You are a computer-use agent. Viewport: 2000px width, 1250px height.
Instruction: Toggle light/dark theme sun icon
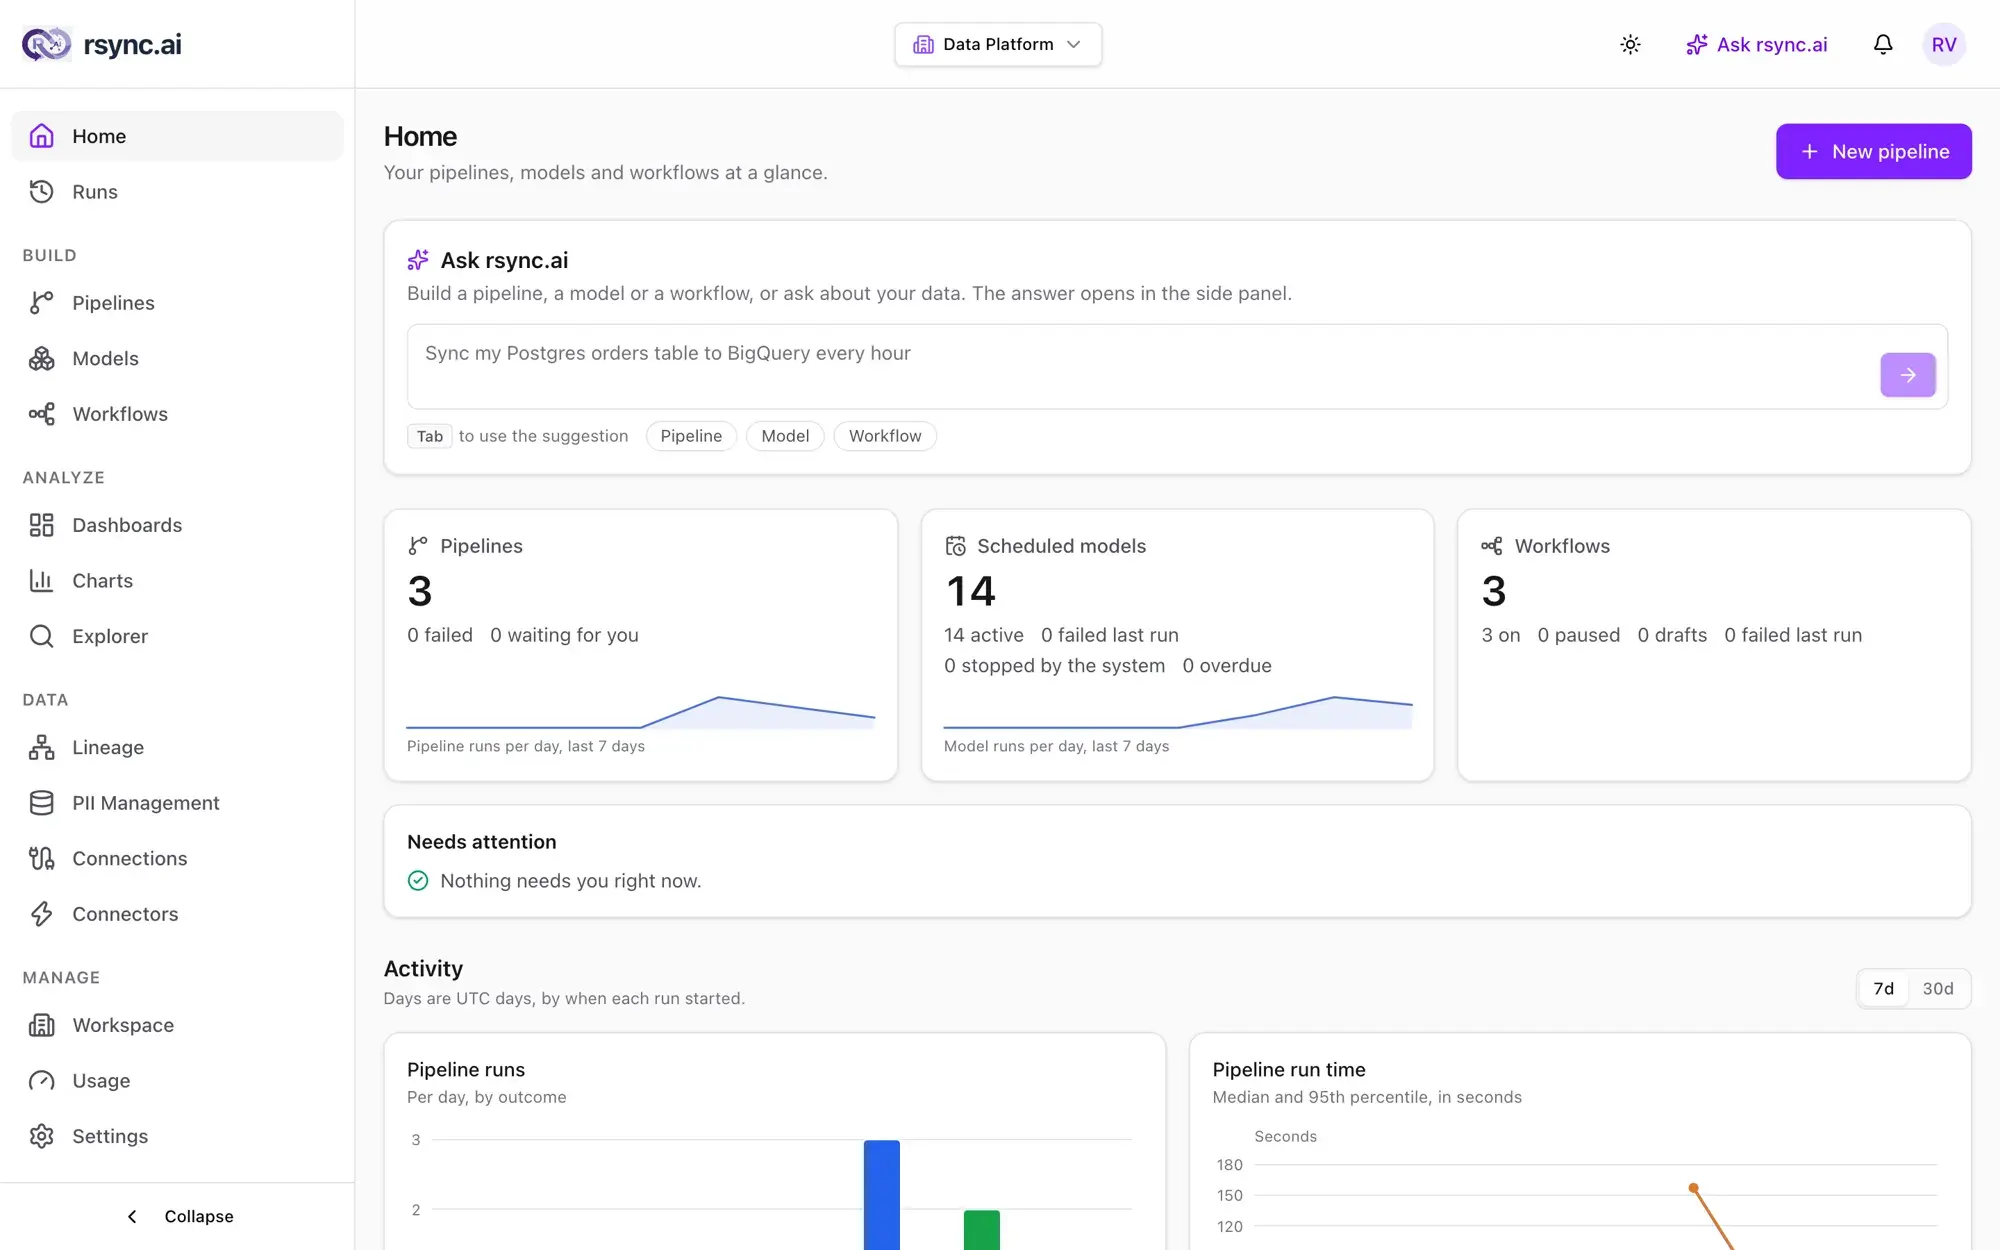1630,44
